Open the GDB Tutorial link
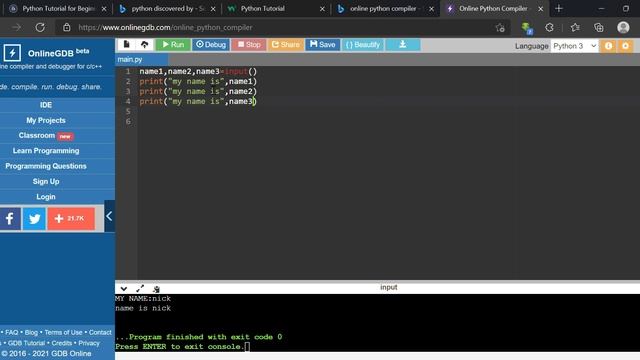 click(26, 343)
